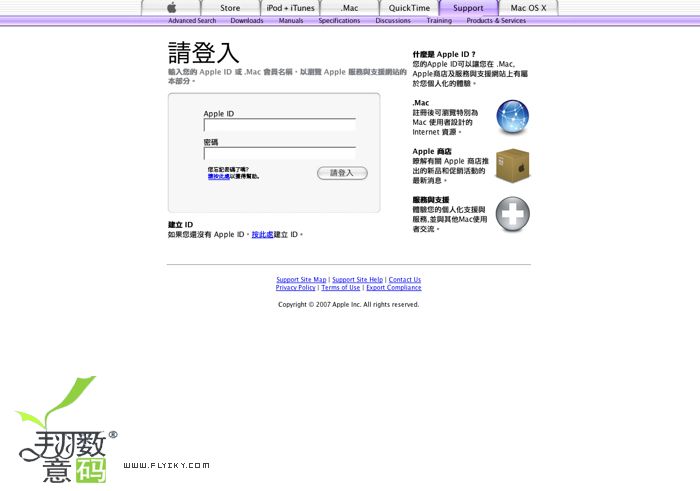This screenshot has width=700, height=491.
Task: Click the Apple logo tab
Action: (171, 8)
